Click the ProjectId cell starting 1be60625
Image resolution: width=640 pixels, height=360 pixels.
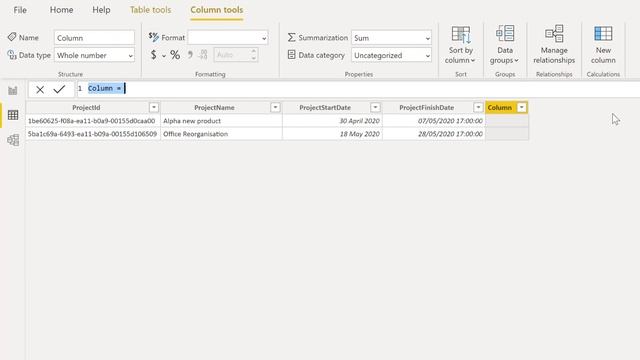(x=93, y=121)
